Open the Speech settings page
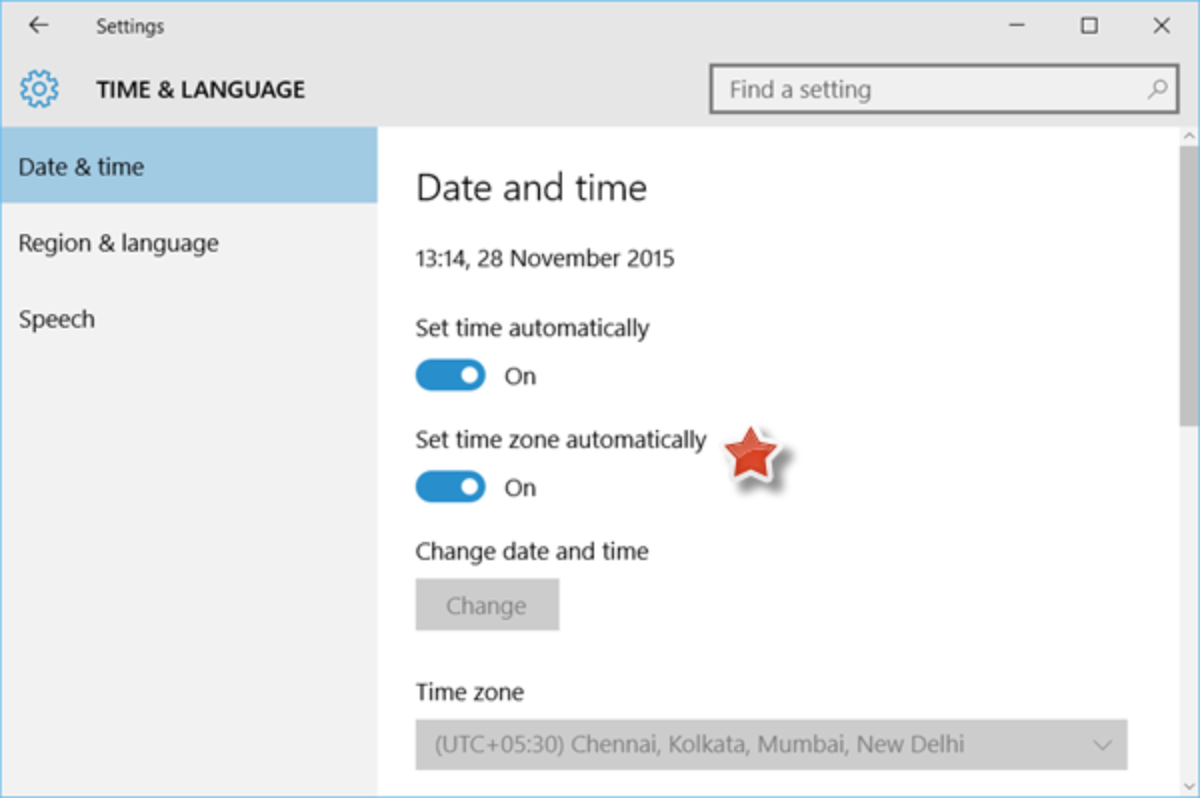 click(57, 320)
